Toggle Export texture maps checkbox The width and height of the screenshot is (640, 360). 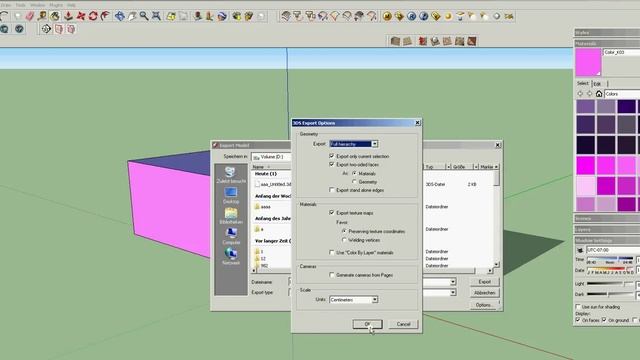pyautogui.click(x=331, y=213)
